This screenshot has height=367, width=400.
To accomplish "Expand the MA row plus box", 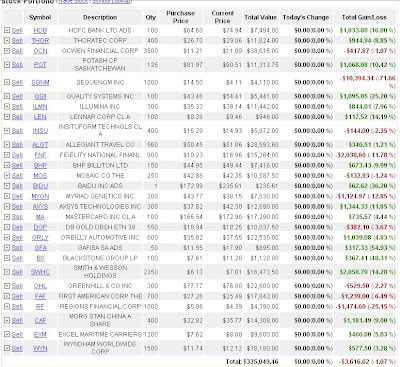I will 7,217.
